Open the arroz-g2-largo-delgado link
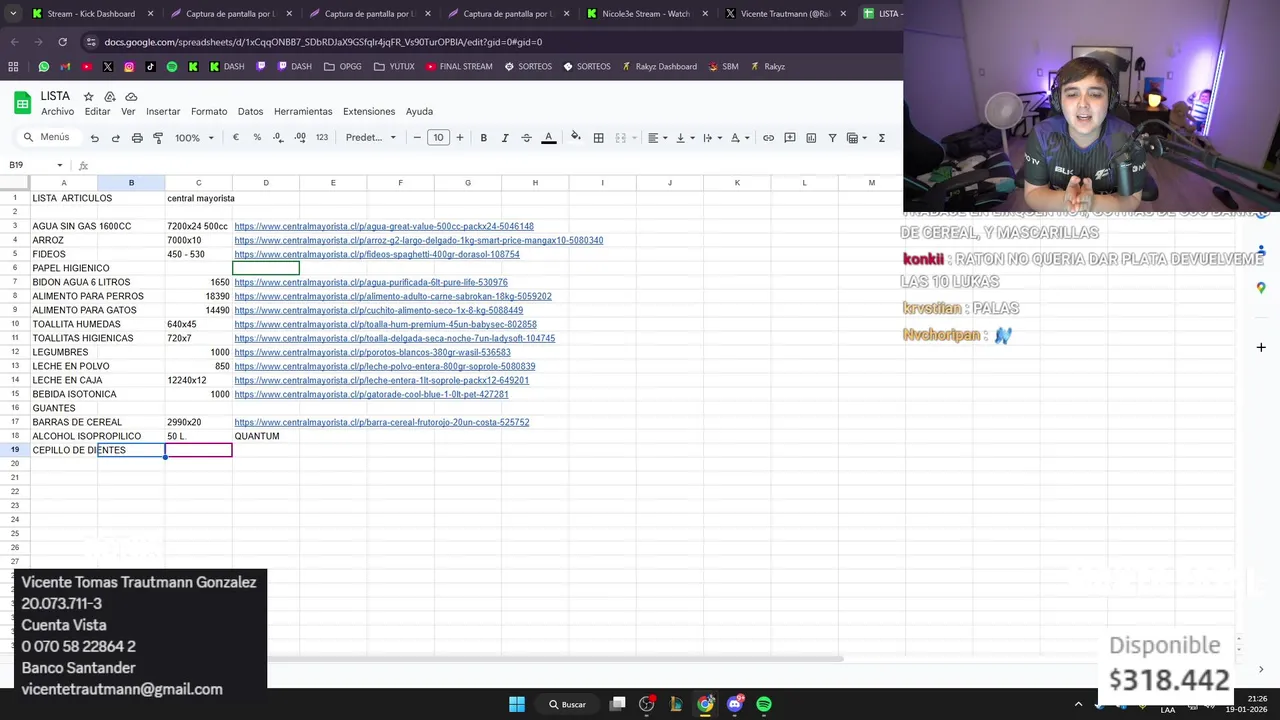 click(x=418, y=240)
